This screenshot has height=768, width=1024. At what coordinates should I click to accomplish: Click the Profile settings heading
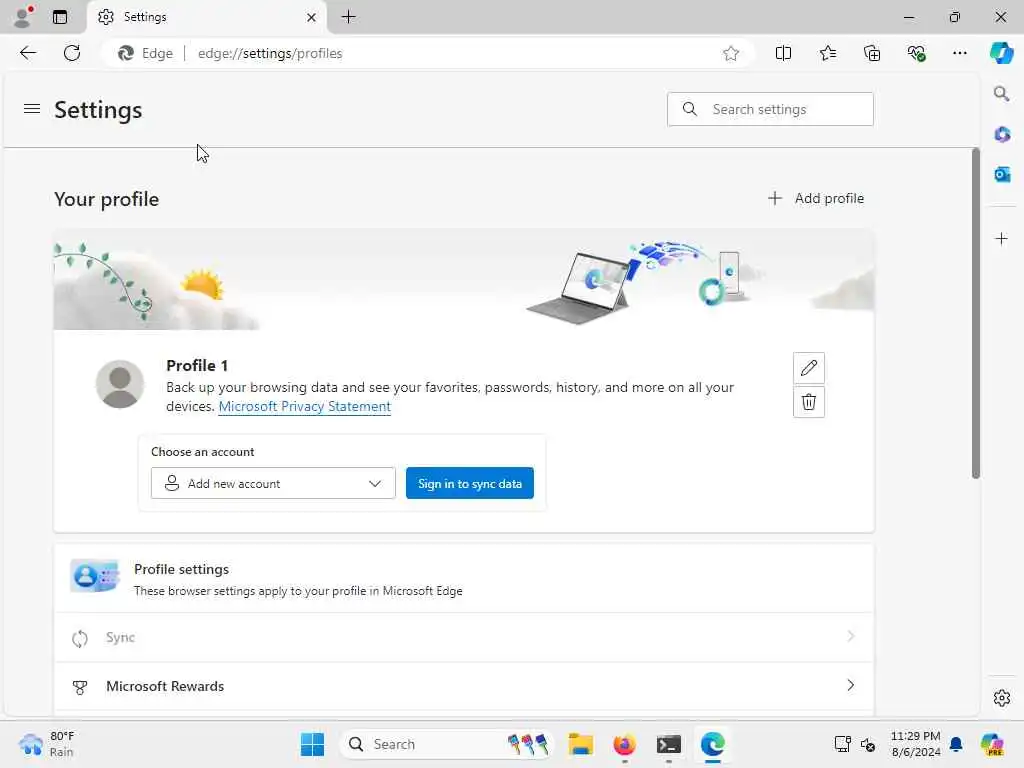[x=182, y=569]
